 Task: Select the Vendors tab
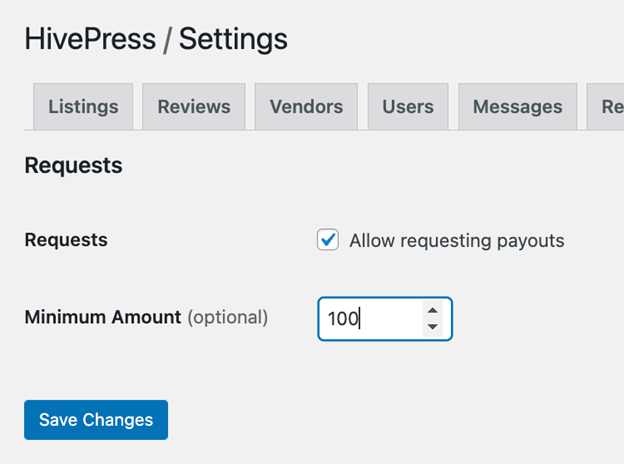(x=306, y=107)
